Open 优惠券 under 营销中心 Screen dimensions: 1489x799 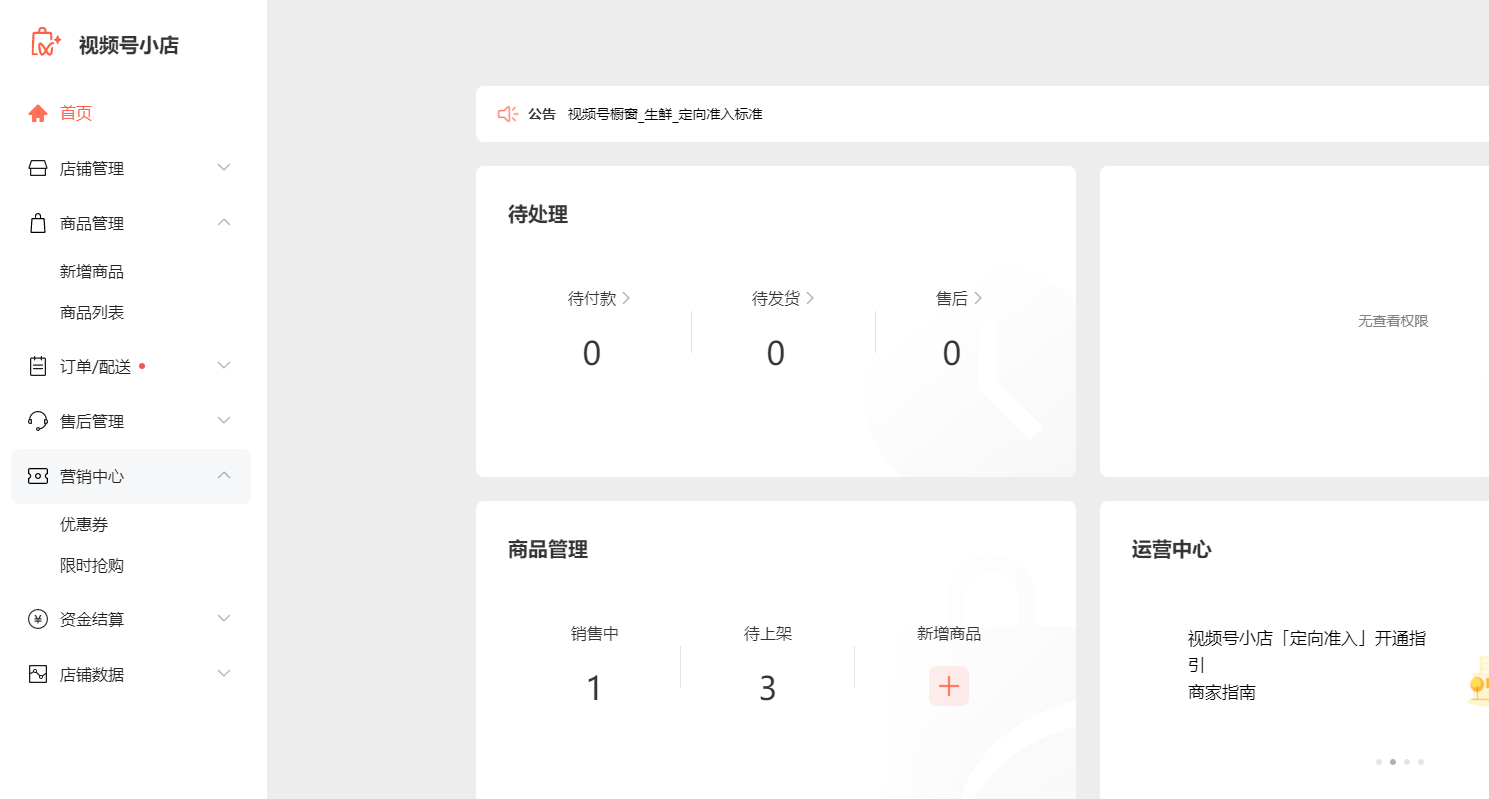tap(84, 525)
